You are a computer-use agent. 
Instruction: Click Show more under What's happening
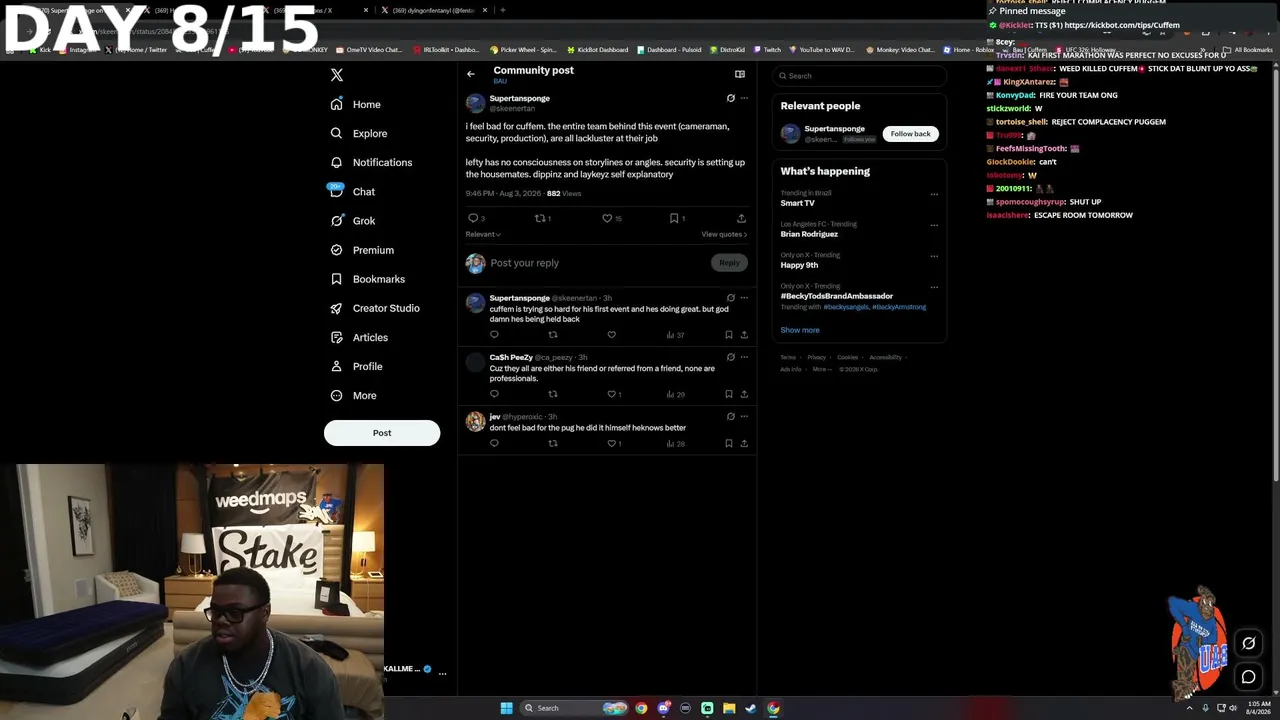[800, 330]
